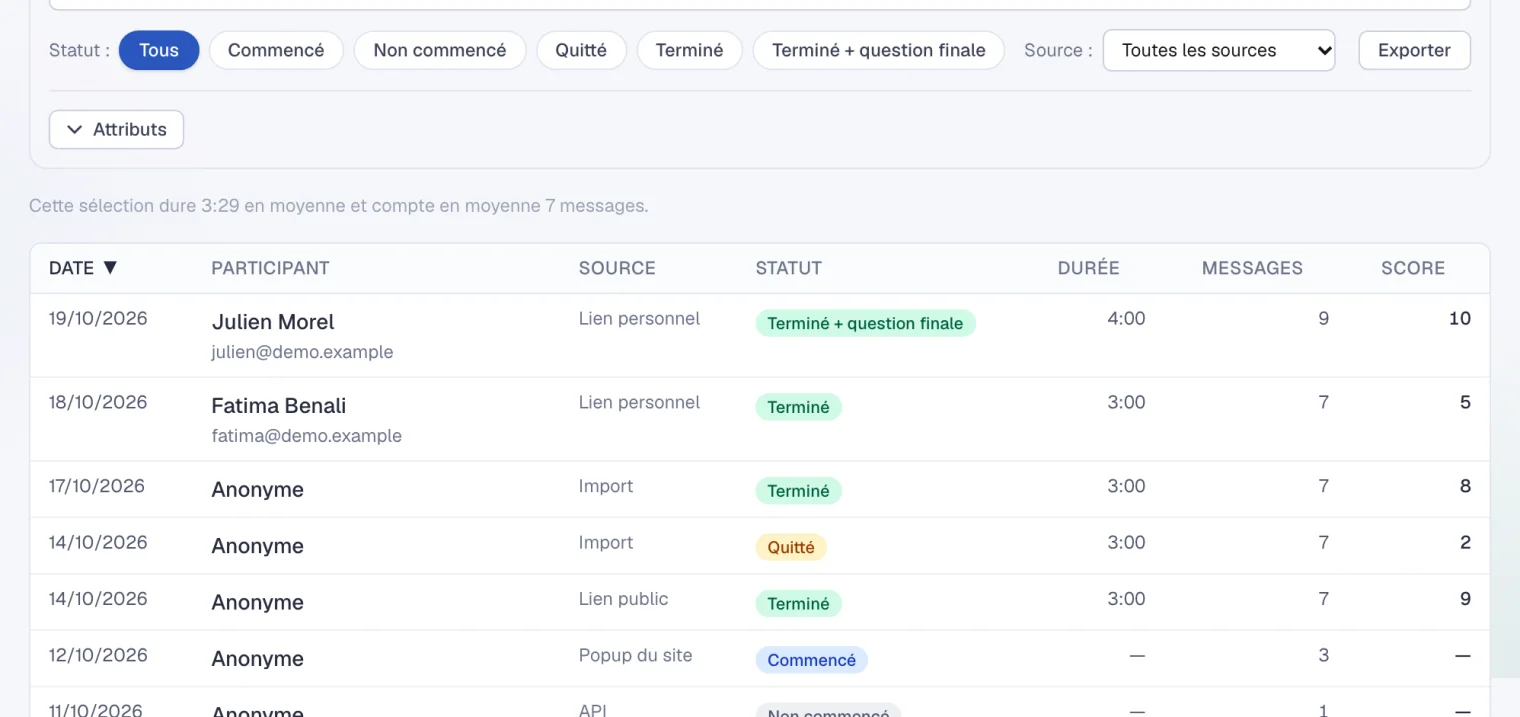Sort by DURÉE column header

click(1088, 268)
